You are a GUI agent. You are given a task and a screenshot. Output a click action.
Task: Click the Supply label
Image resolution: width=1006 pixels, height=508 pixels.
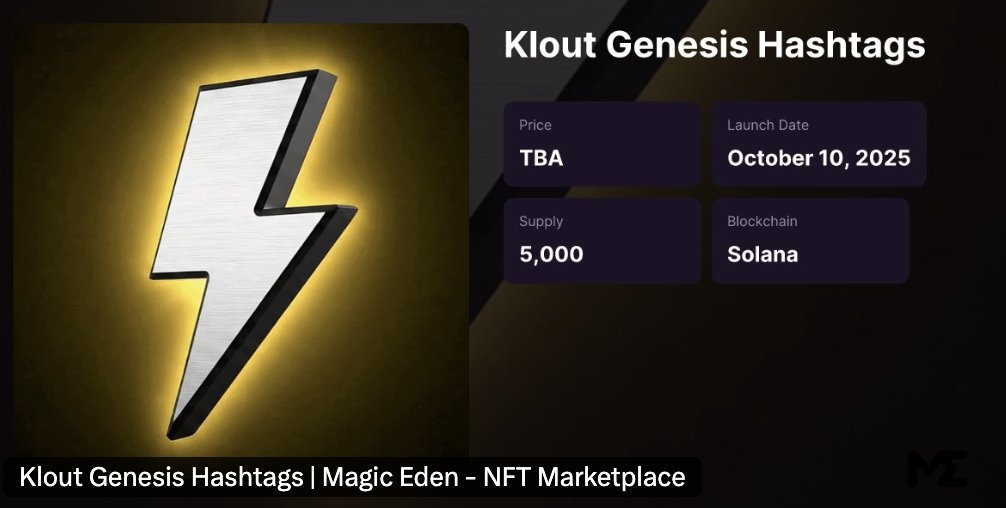pyautogui.click(x=541, y=221)
